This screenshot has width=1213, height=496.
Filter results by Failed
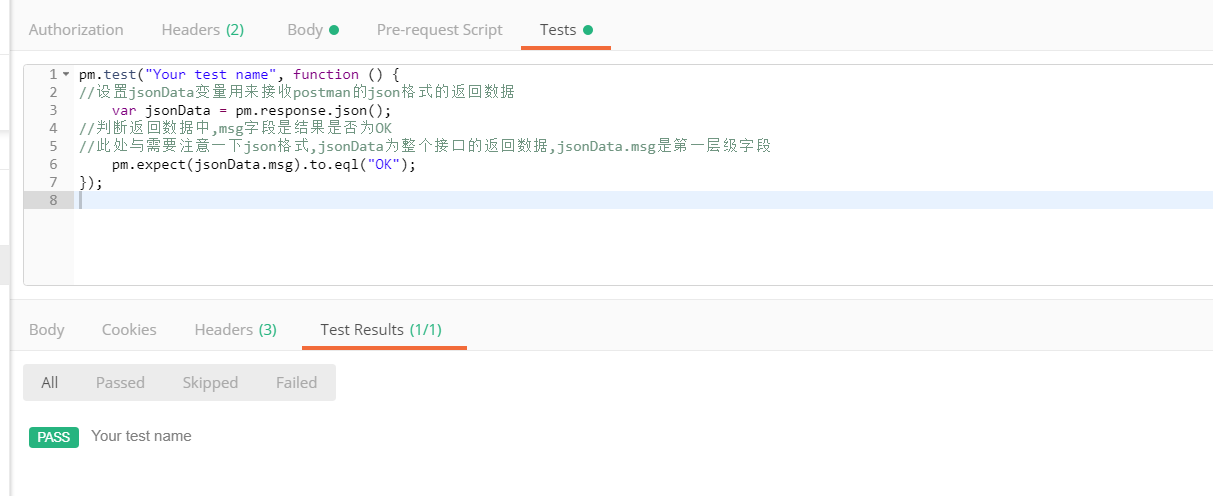click(x=296, y=383)
